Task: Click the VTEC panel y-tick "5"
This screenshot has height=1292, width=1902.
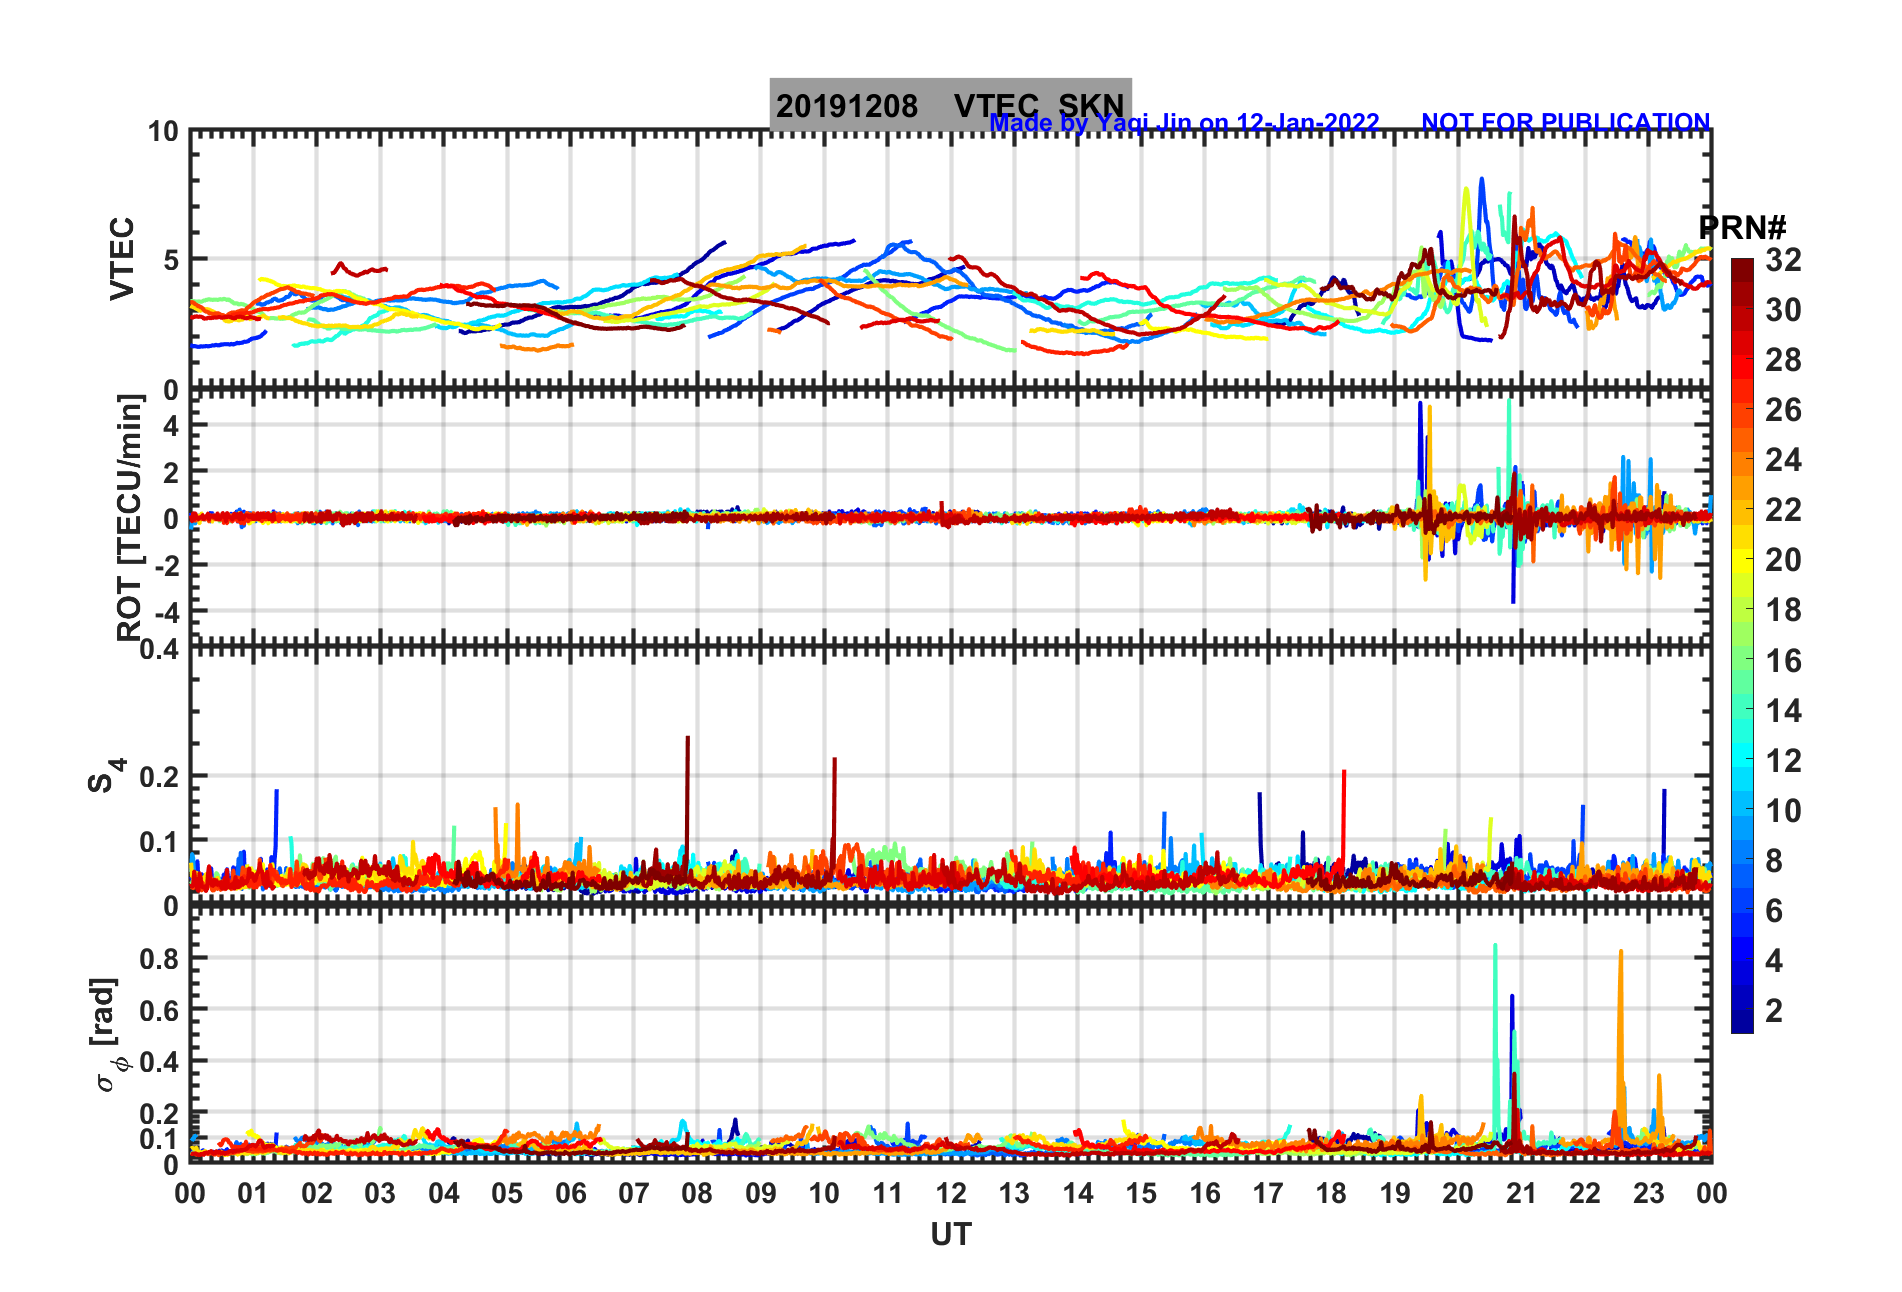Action: point(170,260)
